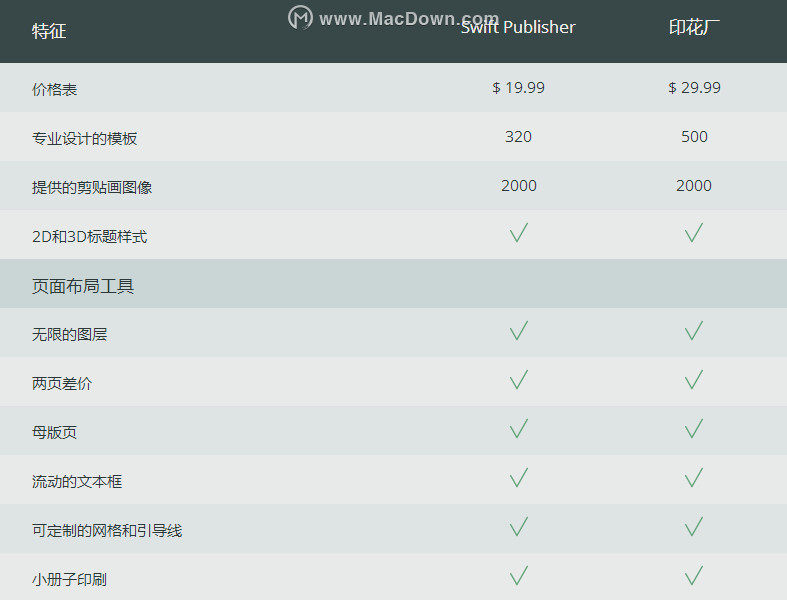This screenshot has width=787, height=600.
Task: Select the 特征 column header
Action: pos(49,31)
